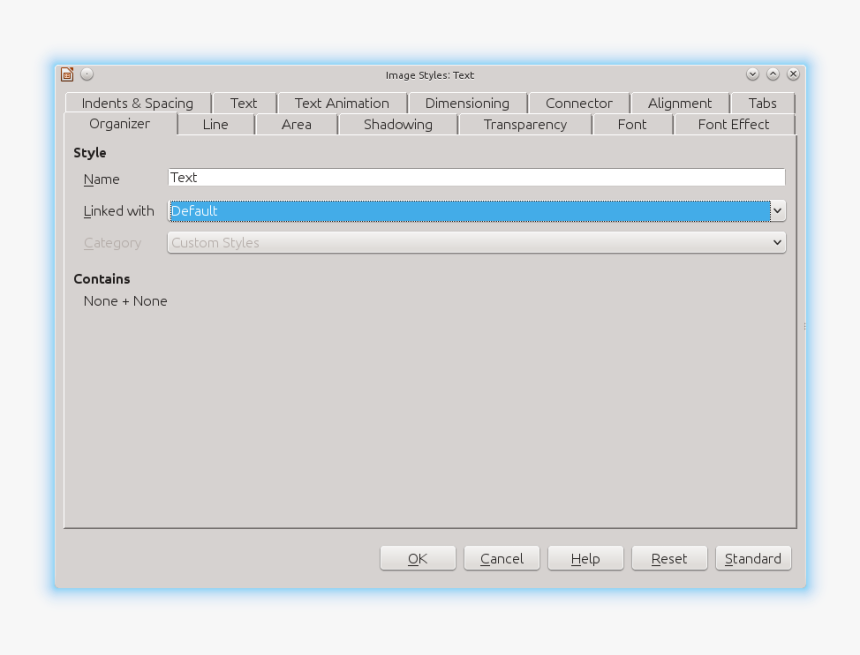860x655 pixels.
Task: Switch to the Indents & Spacing tab
Action: (x=137, y=103)
